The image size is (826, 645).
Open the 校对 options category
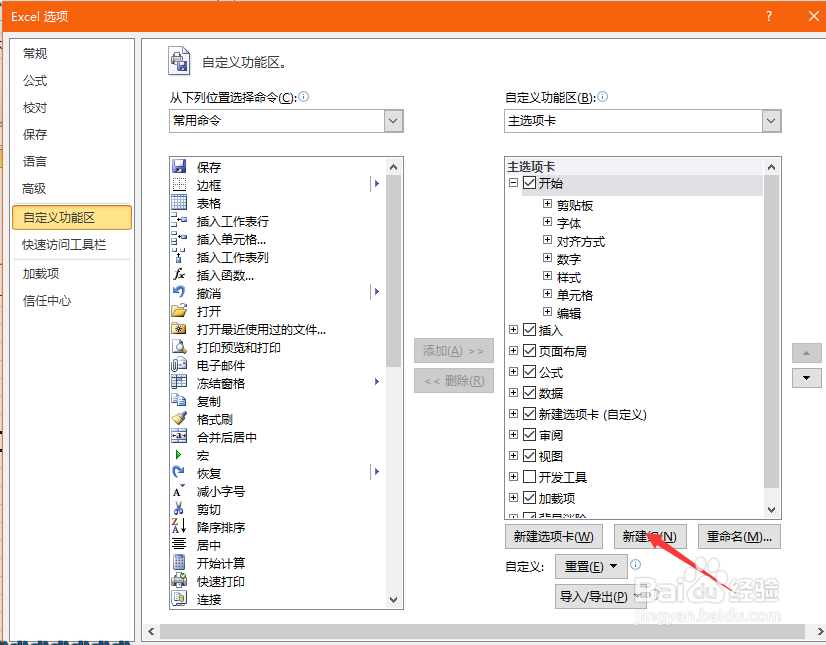pos(35,108)
